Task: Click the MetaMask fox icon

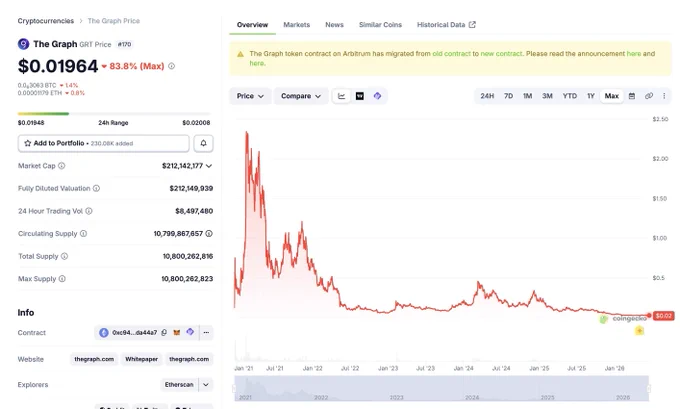Action: pyautogui.click(x=177, y=333)
